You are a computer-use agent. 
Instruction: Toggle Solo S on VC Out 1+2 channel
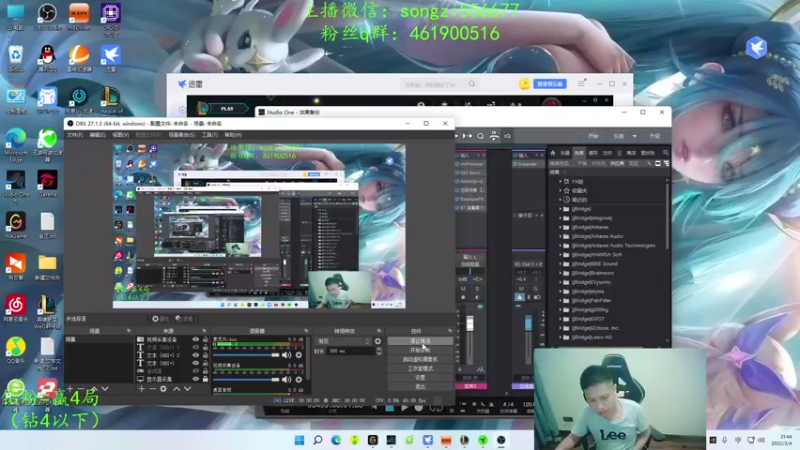[535, 289]
